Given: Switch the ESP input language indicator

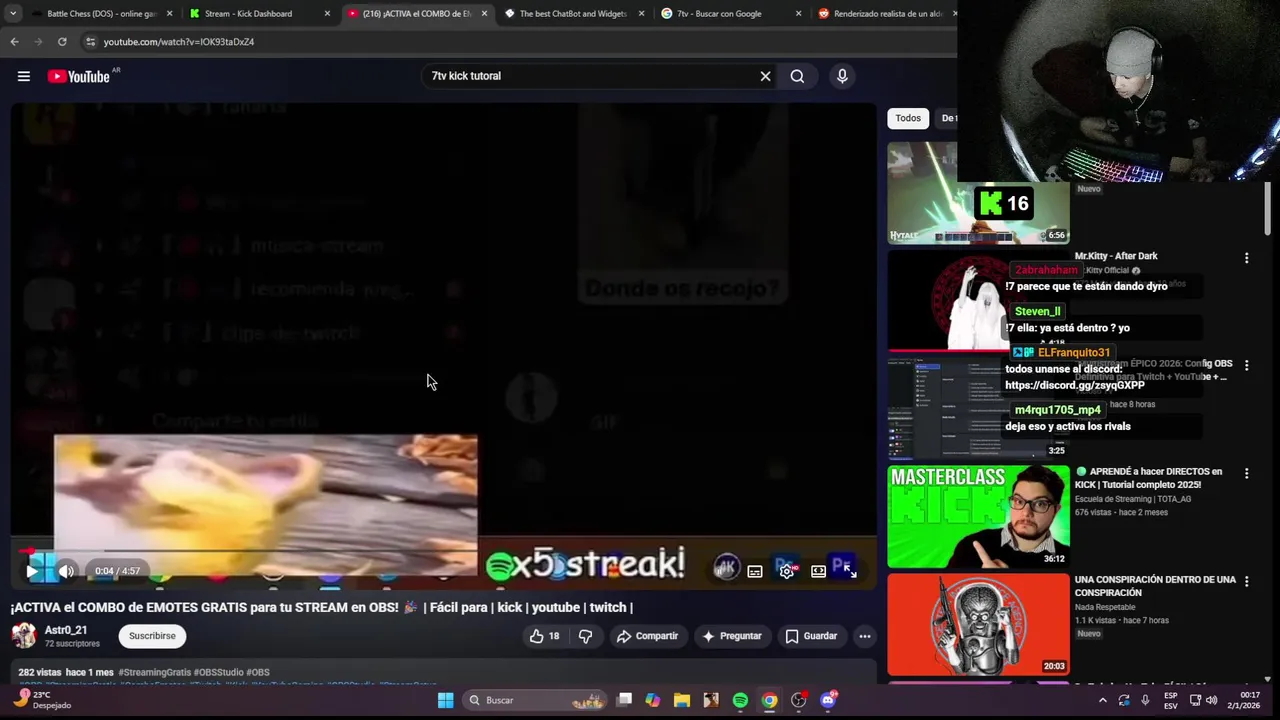Looking at the screenshot, I should pyautogui.click(x=1170, y=700).
